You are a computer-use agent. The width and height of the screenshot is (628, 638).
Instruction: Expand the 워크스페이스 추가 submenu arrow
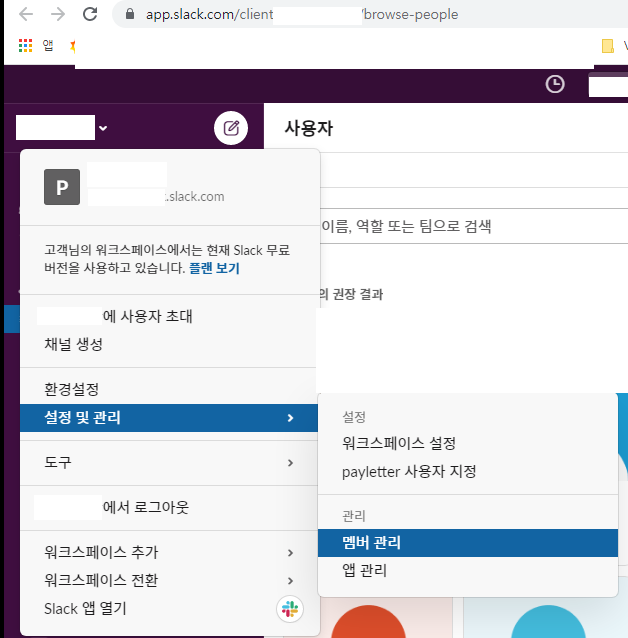290,553
